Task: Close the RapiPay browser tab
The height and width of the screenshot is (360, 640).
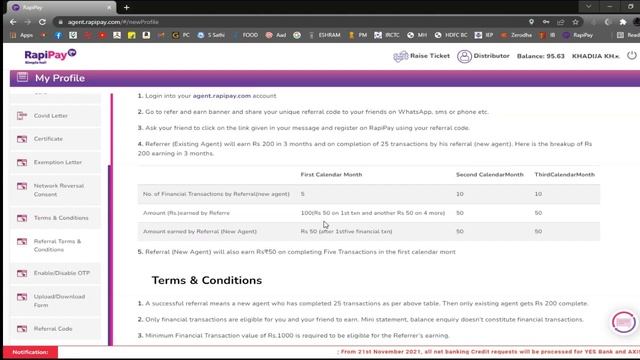Action: point(109,7)
